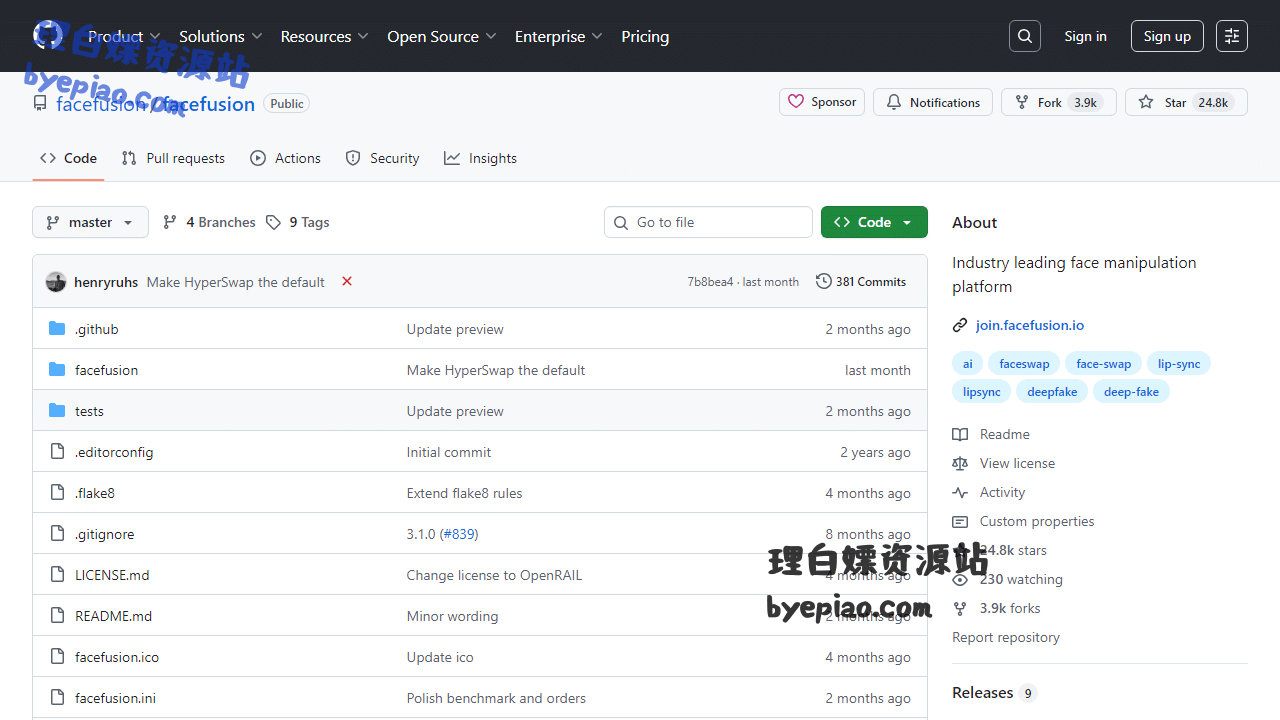Open the search magnifier icon in header
Screen dimensions: 1280x720
(x=1025, y=36)
